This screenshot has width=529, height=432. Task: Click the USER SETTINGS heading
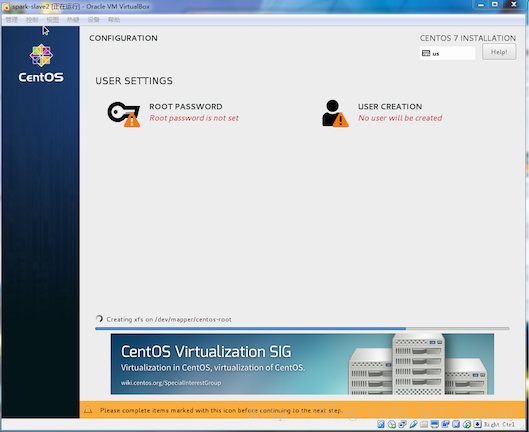(x=134, y=81)
